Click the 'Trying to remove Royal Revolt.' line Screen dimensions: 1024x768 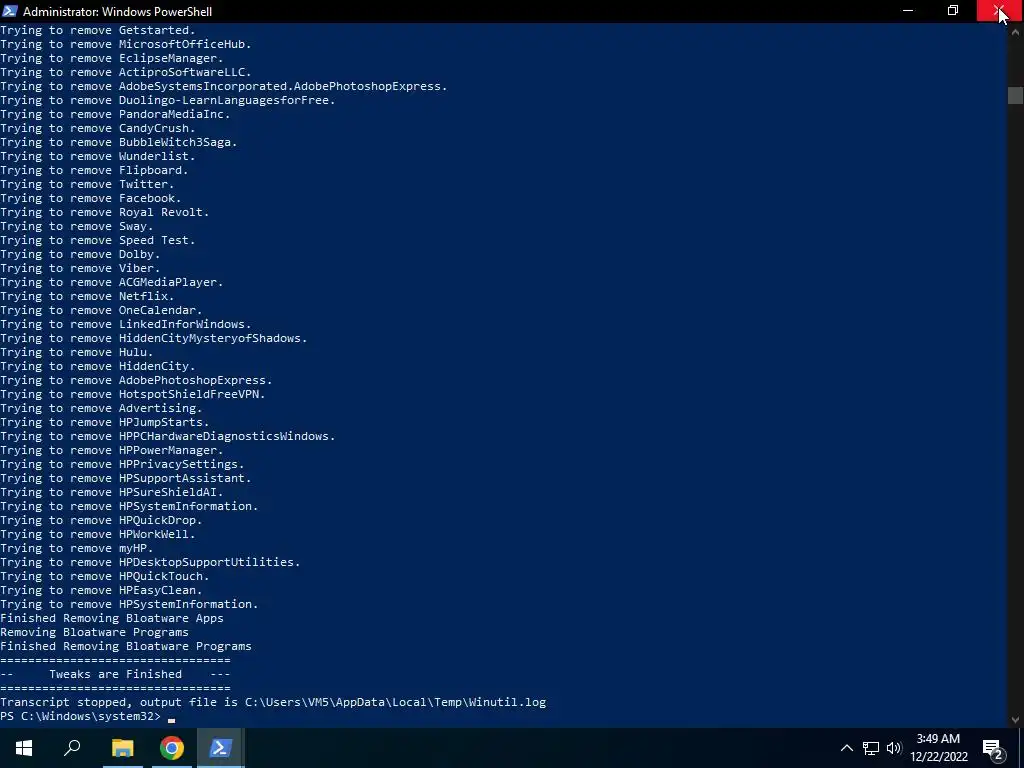tap(104, 212)
